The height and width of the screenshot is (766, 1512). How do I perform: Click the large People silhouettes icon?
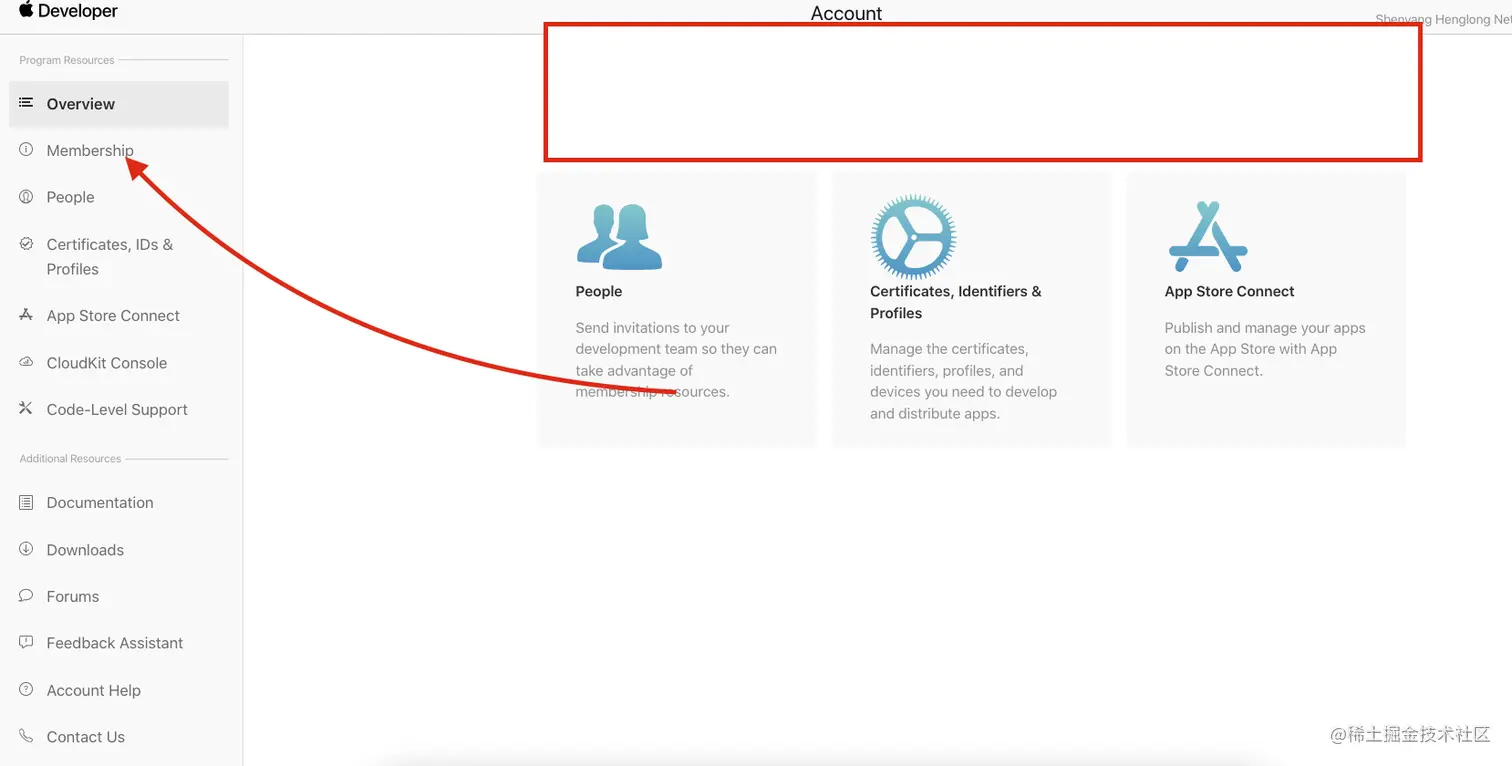click(x=619, y=237)
